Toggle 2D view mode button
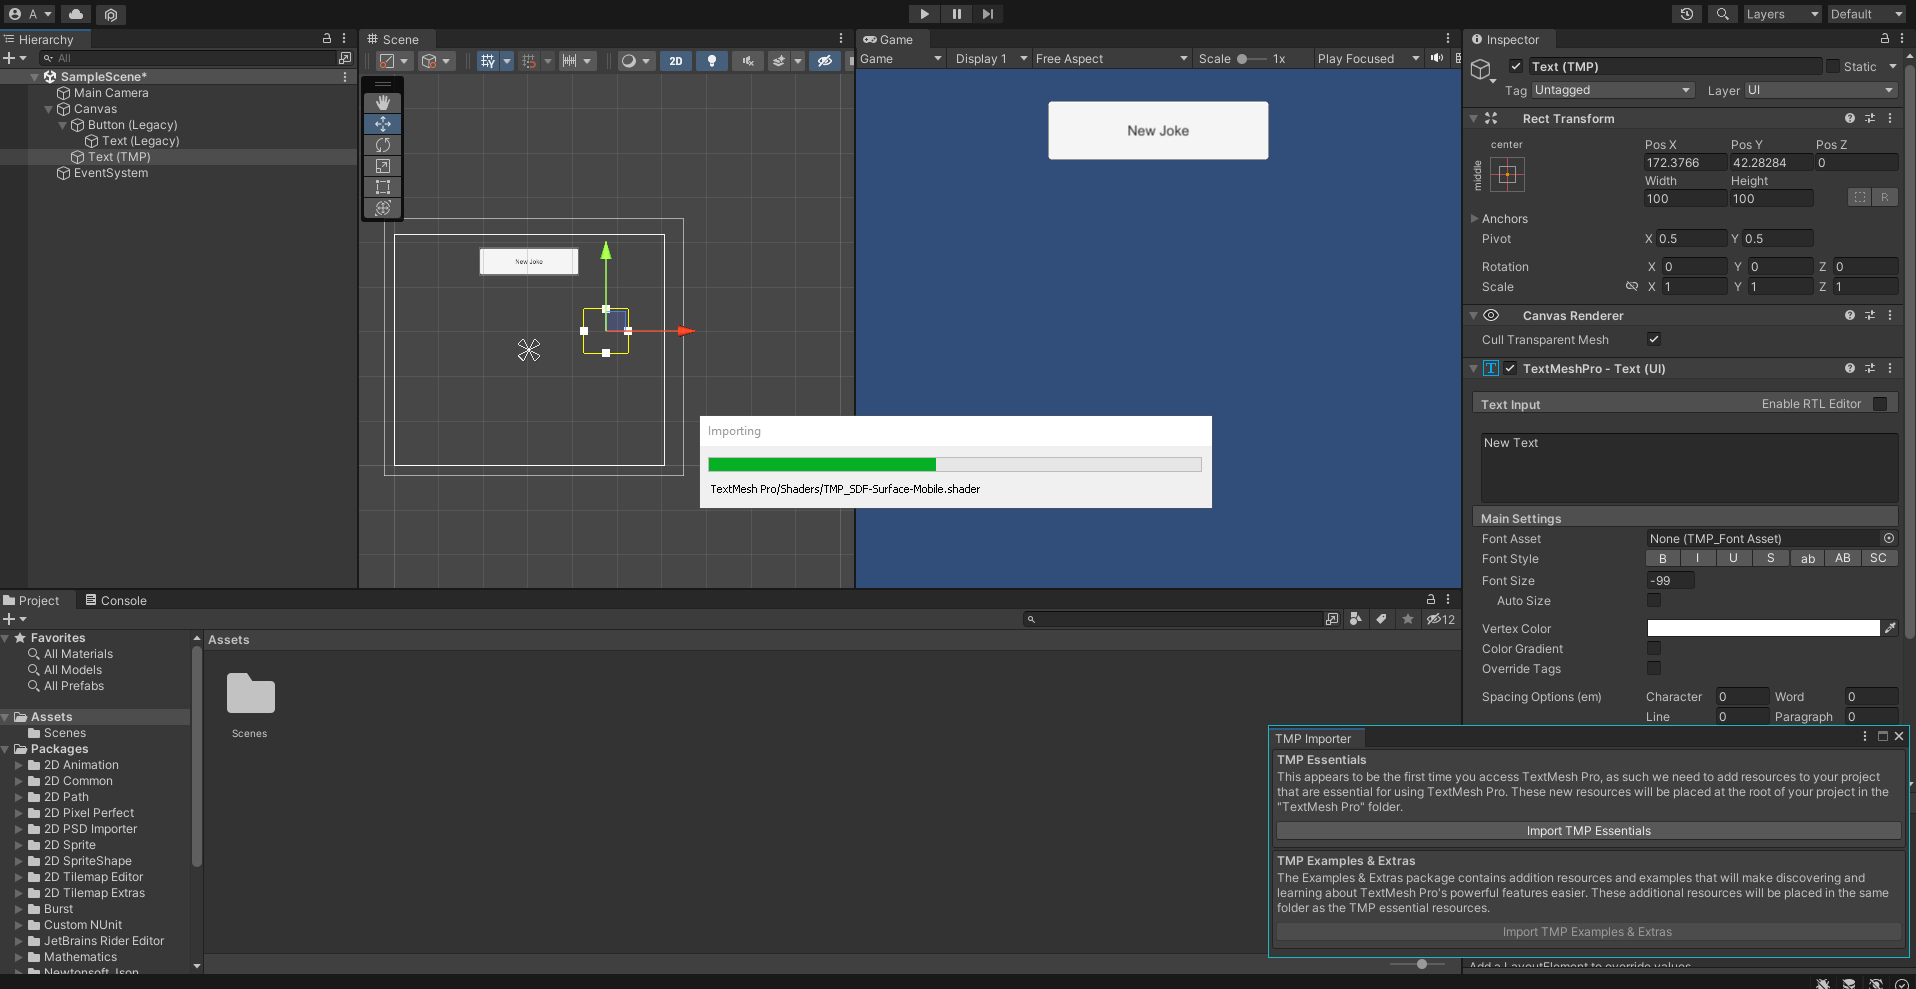Screen dimensions: 1916x989 click(x=676, y=61)
